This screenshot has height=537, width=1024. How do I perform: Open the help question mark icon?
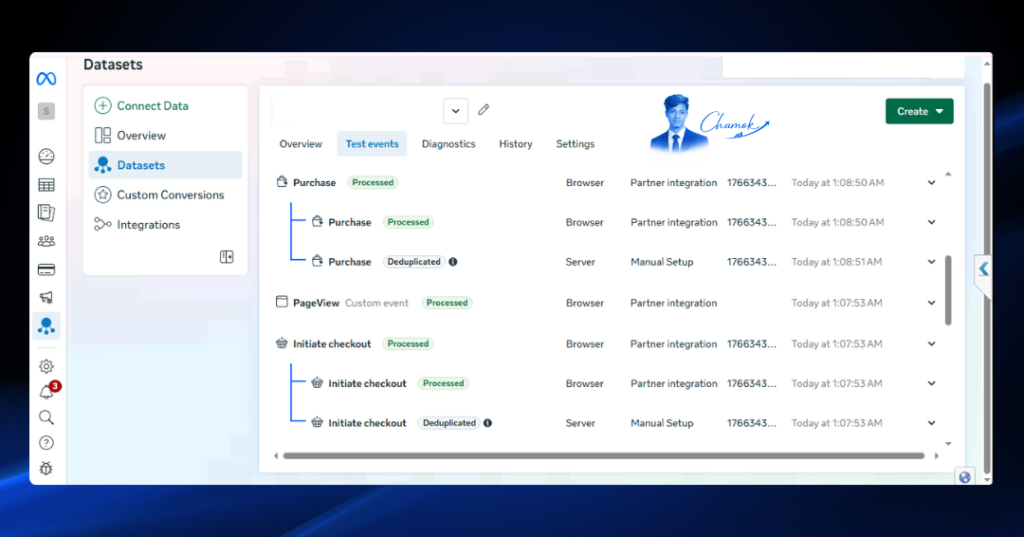pyautogui.click(x=46, y=443)
